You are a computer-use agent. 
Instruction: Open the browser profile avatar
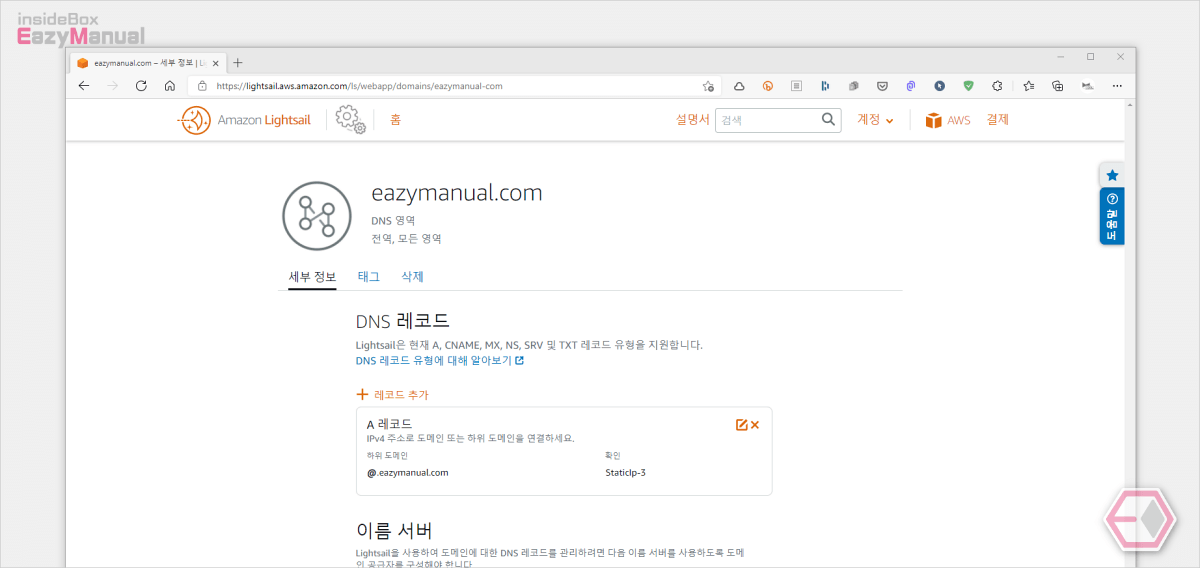(x=1087, y=86)
